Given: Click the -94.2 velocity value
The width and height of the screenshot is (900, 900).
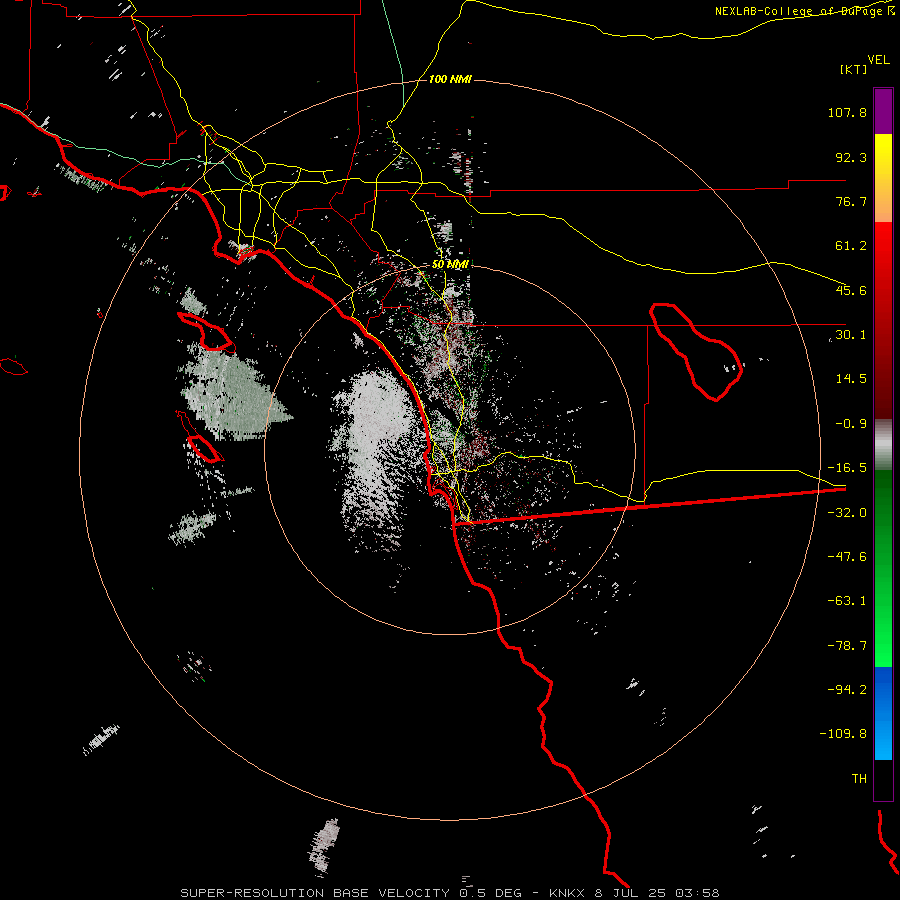Looking at the screenshot, I should coord(847,690).
